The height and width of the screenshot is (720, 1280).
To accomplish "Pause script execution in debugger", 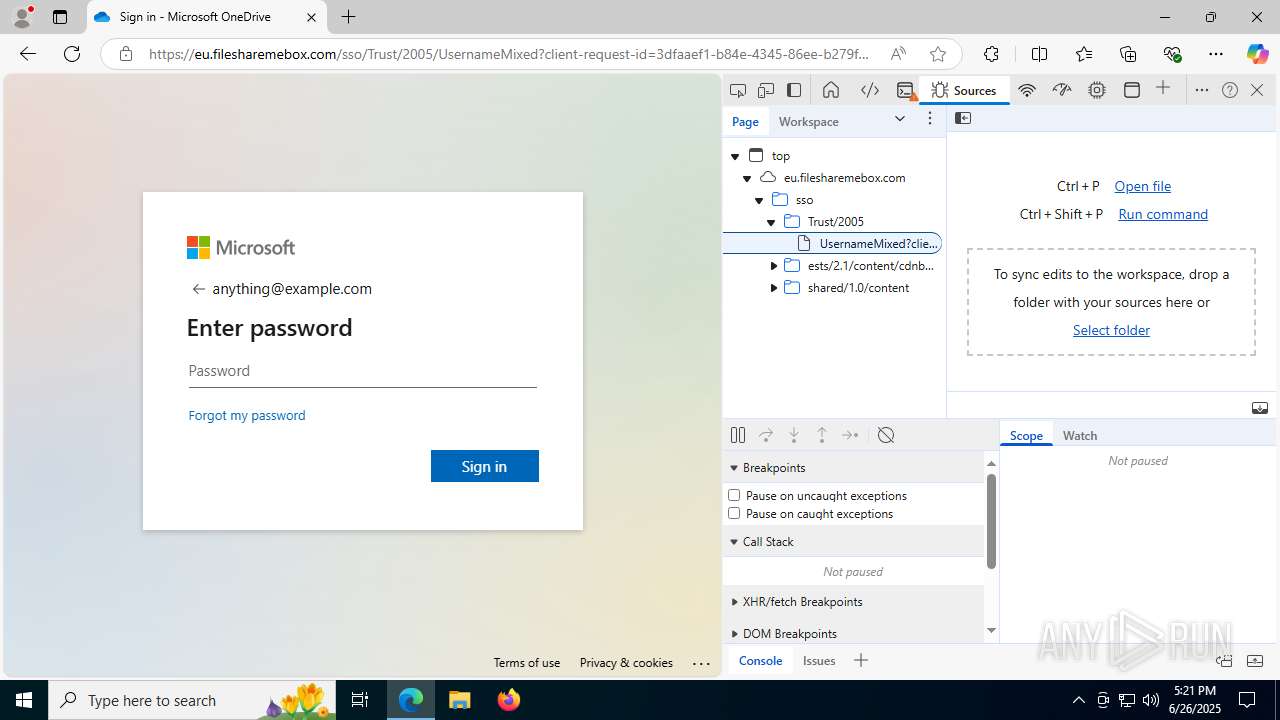I will pos(738,435).
